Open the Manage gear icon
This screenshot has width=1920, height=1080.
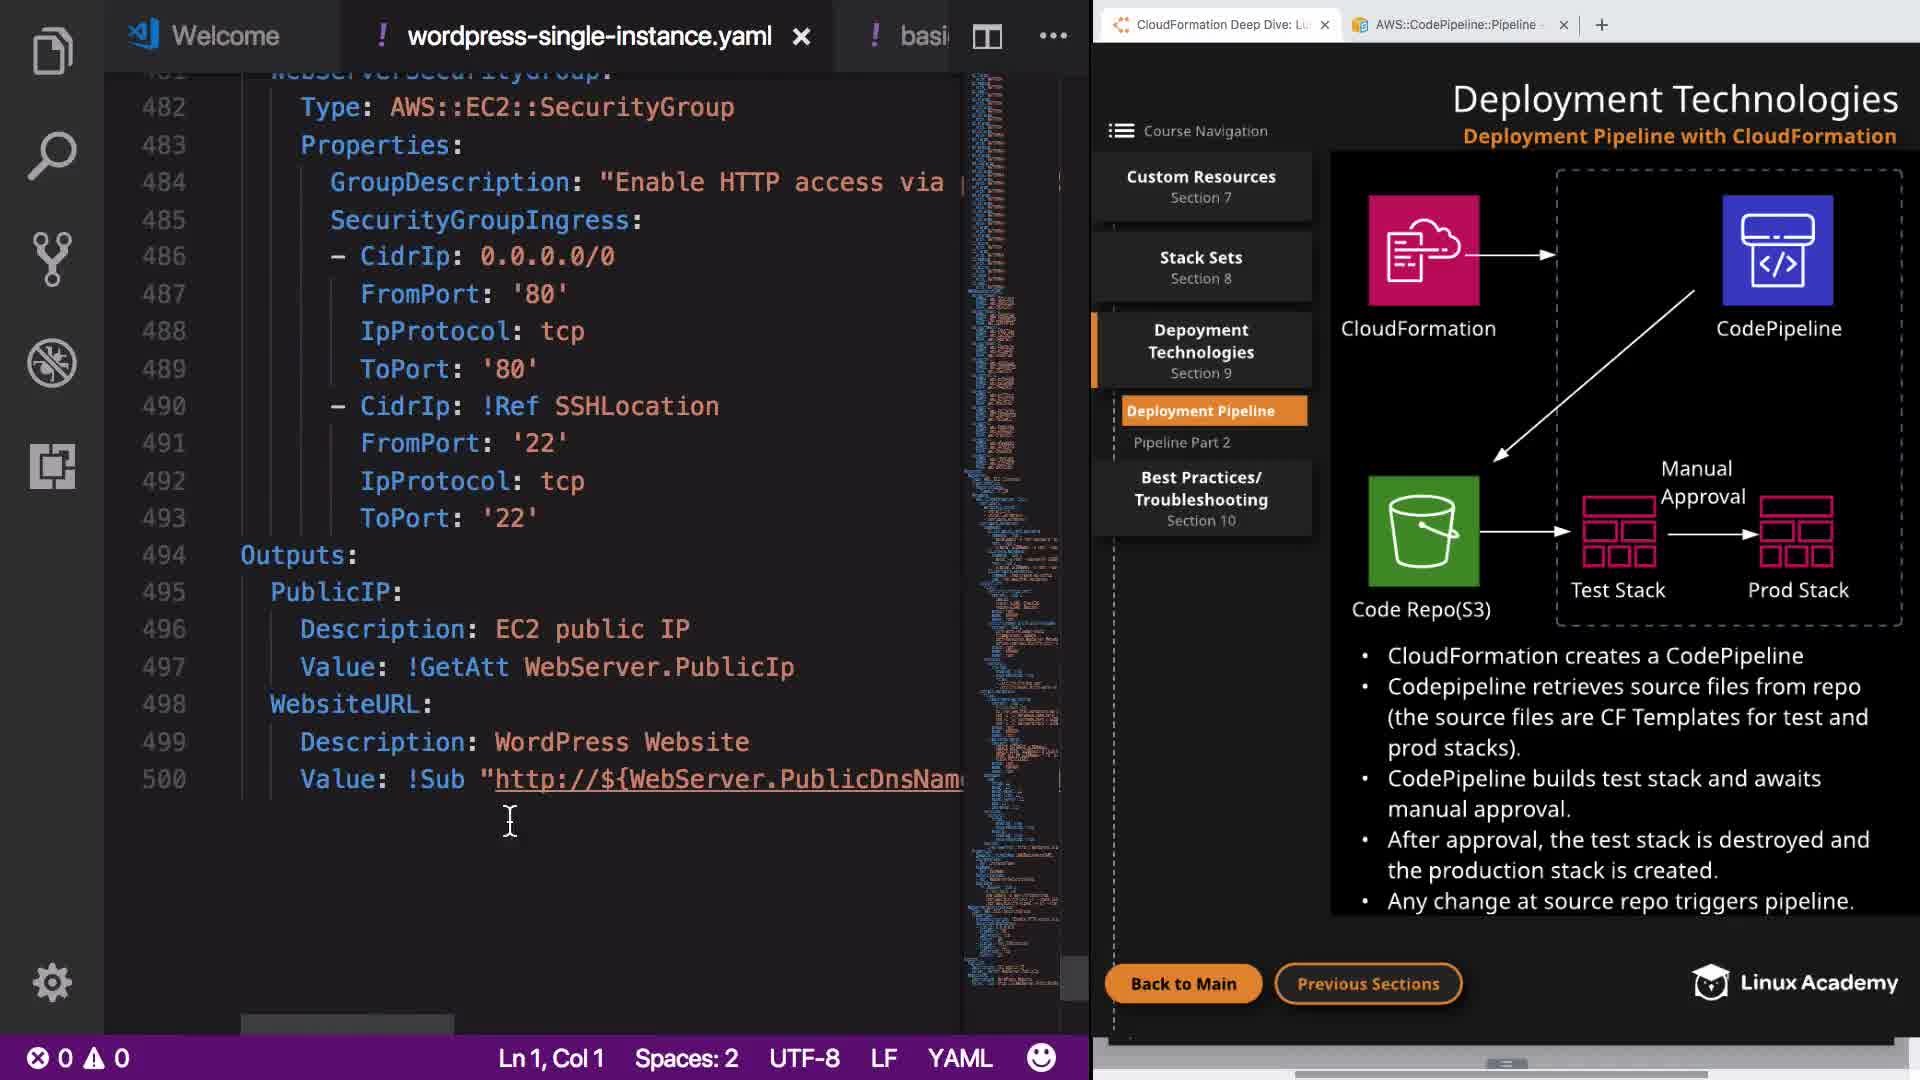click(52, 982)
